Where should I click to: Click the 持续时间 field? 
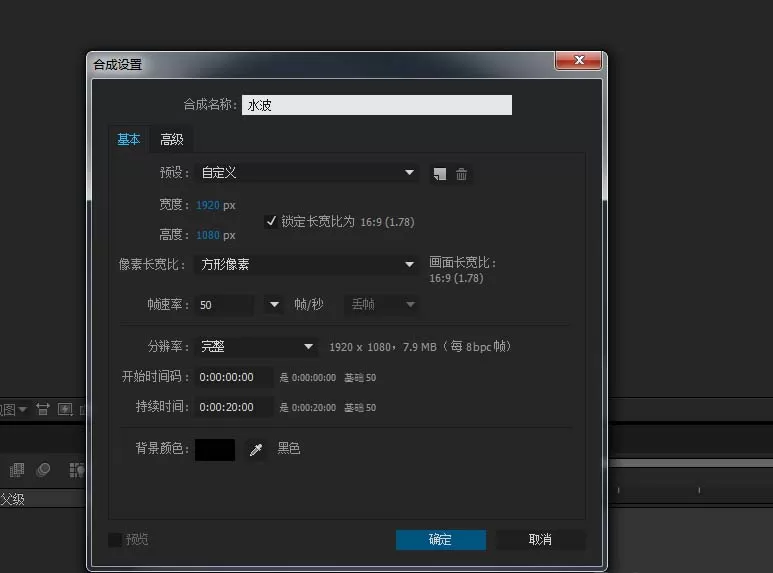click(234, 407)
